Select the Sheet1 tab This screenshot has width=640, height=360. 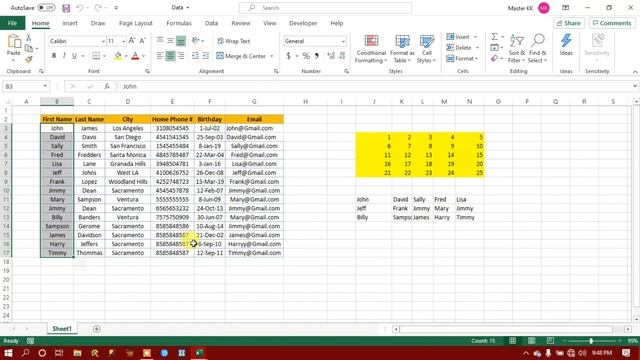(62, 329)
